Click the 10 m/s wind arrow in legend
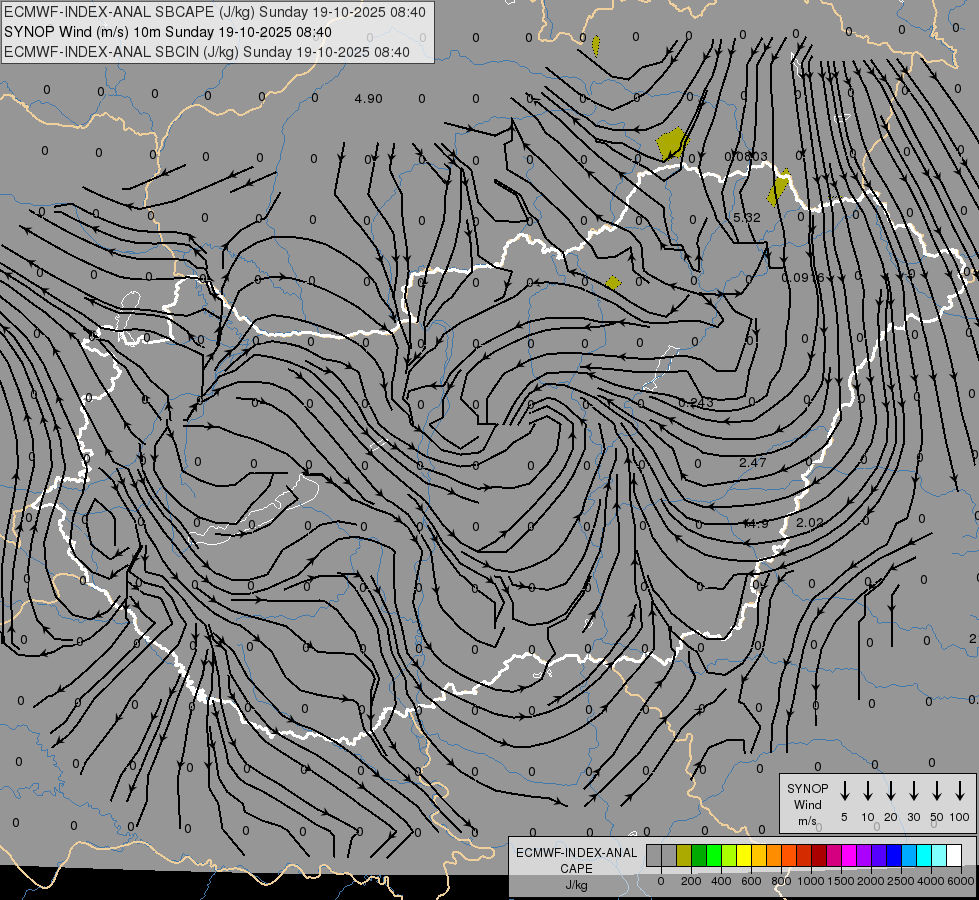 868,791
